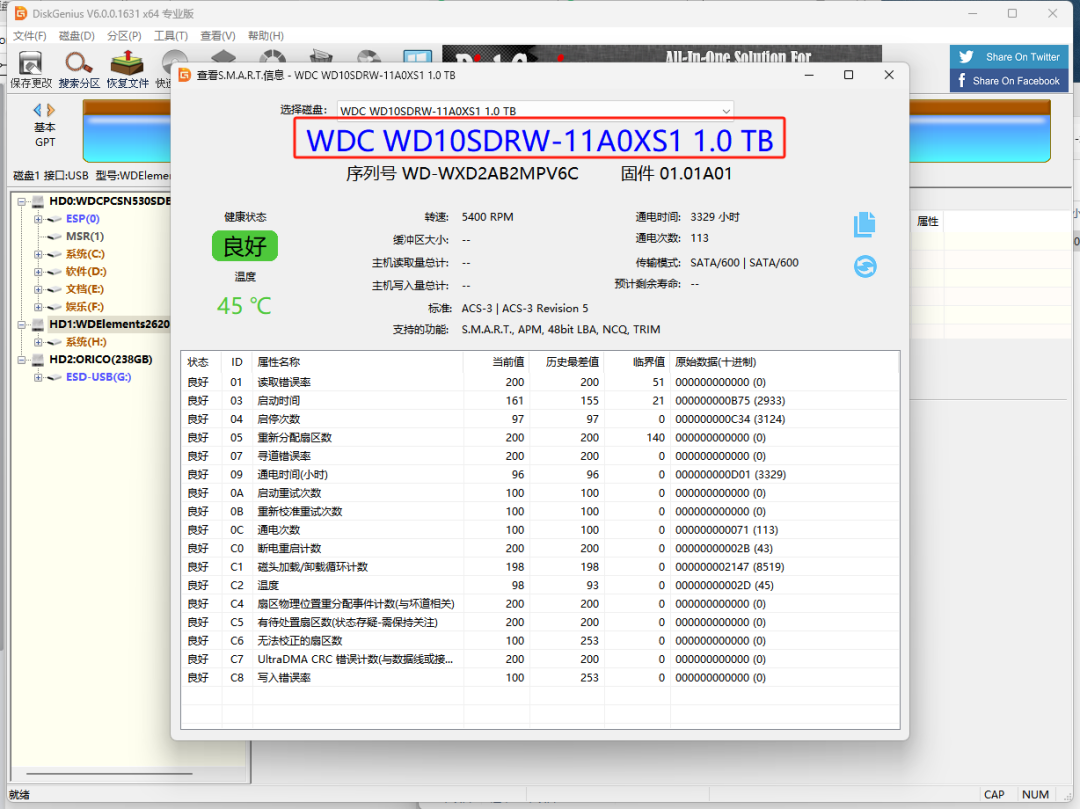The width and height of the screenshot is (1080, 809).
Task: Open the 工具(T) menu
Action: [x=171, y=36]
